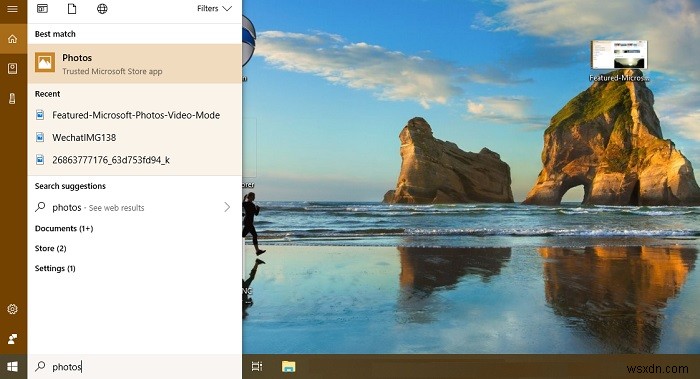Filter results by Apps icon
700x379 pixels.
[x=42, y=8]
